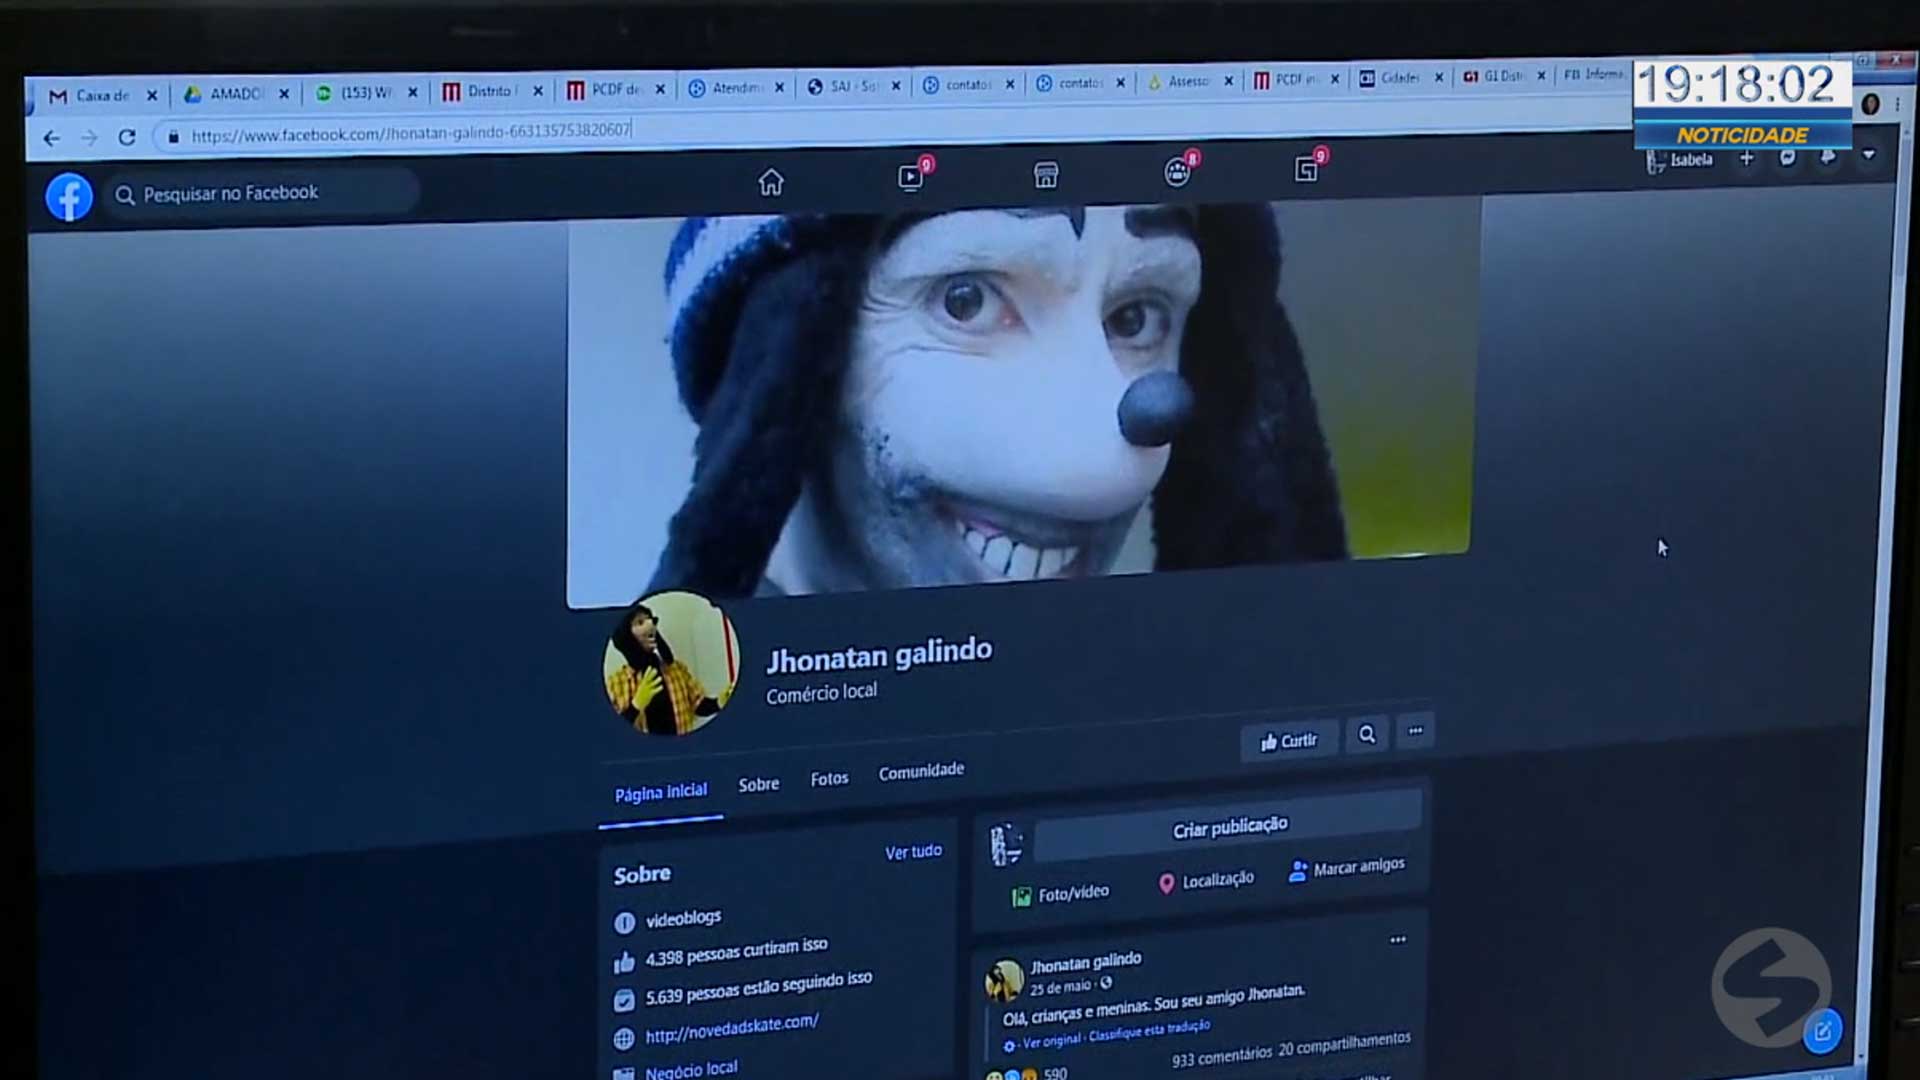
Task: Open the Facebook Home icon
Action: pos(770,182)
